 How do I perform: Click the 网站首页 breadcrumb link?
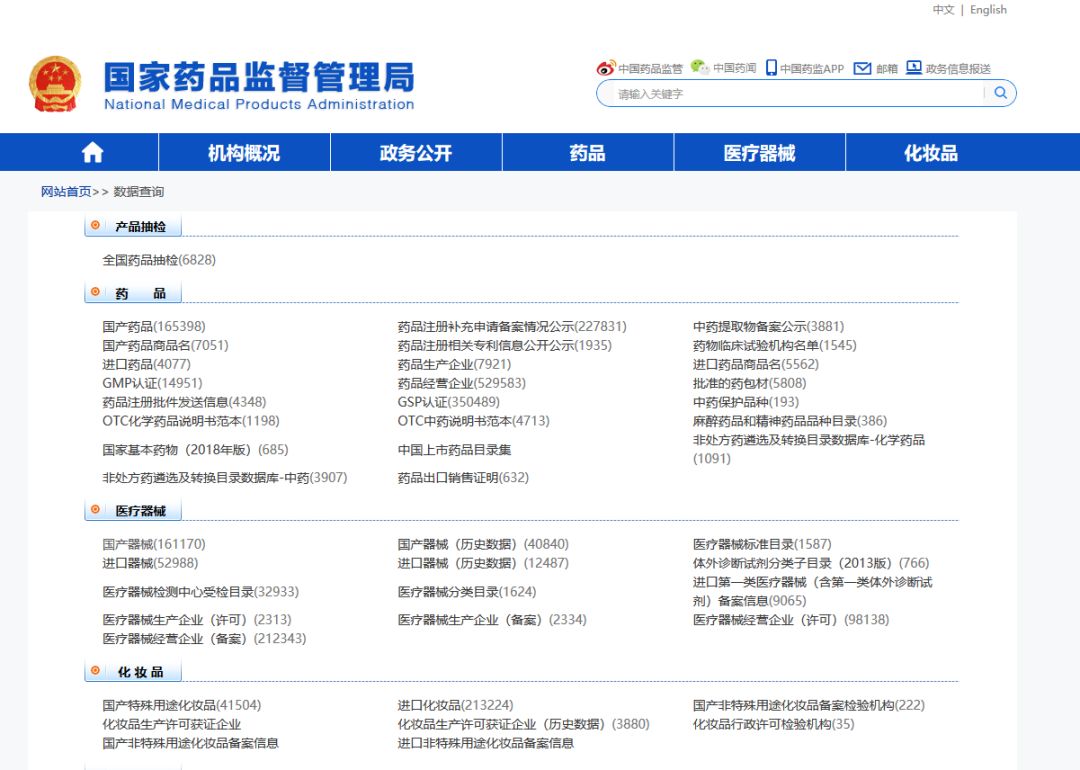point(66,192)
